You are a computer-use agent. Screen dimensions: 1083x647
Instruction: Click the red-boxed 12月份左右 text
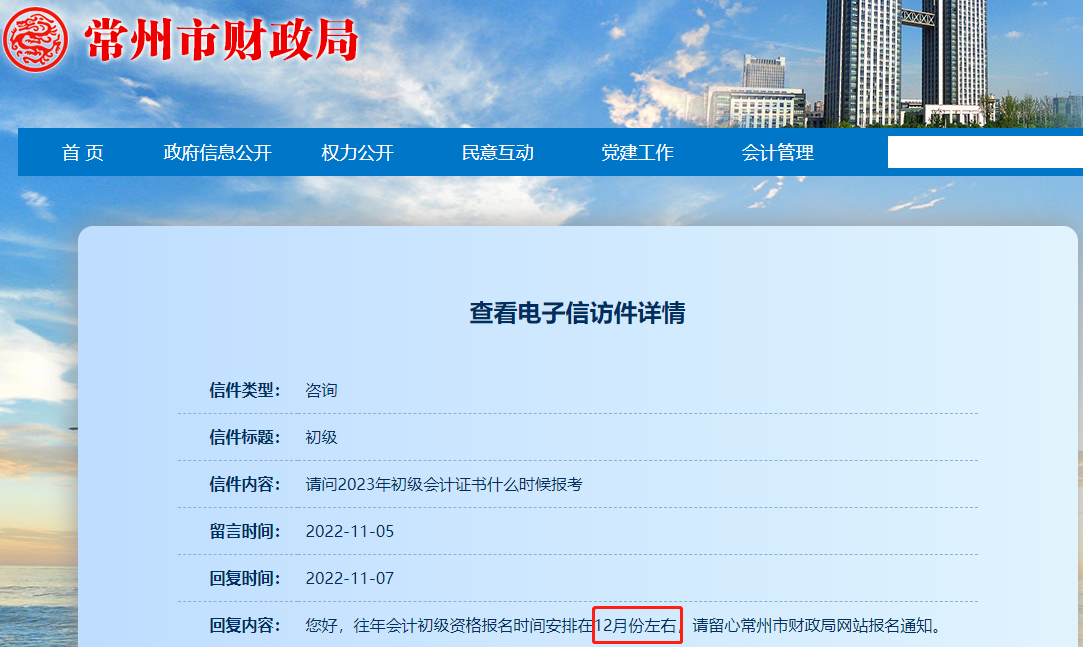(x=637, y=626)
